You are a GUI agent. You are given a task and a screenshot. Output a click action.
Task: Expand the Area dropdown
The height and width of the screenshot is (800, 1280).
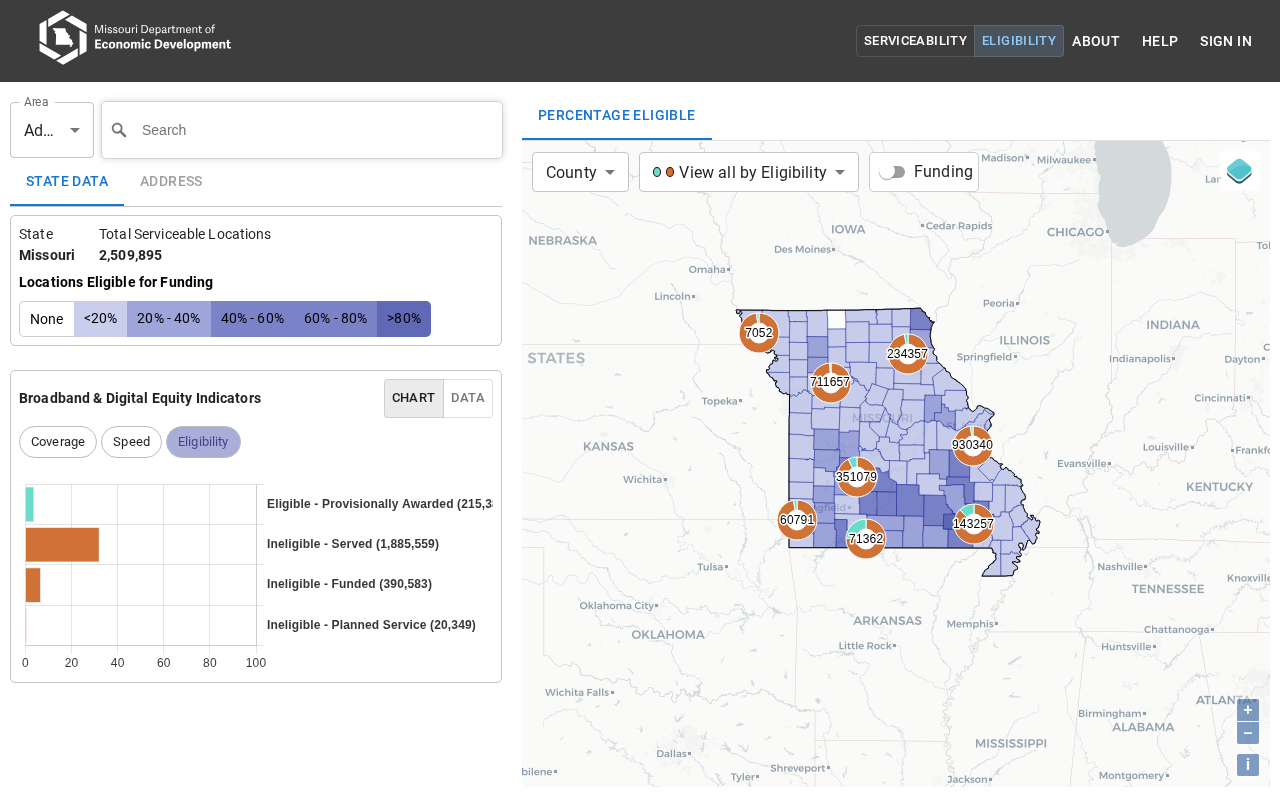(x=52, y=130)
